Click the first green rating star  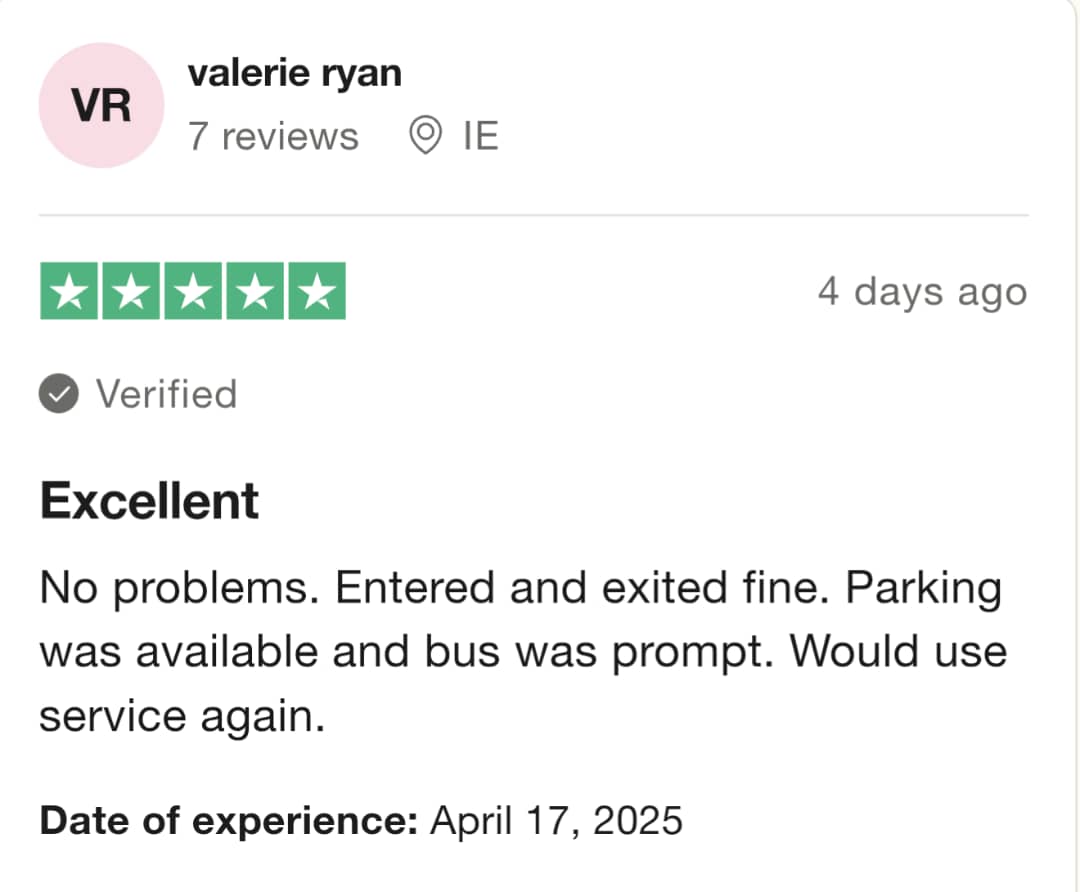pyautogui.click(x=69, y=291)
